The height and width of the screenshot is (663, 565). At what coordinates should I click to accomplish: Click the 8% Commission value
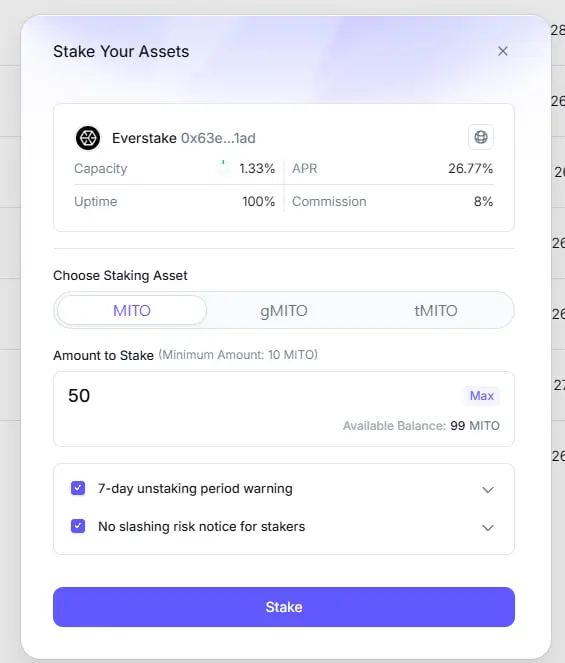pos(483,202)
